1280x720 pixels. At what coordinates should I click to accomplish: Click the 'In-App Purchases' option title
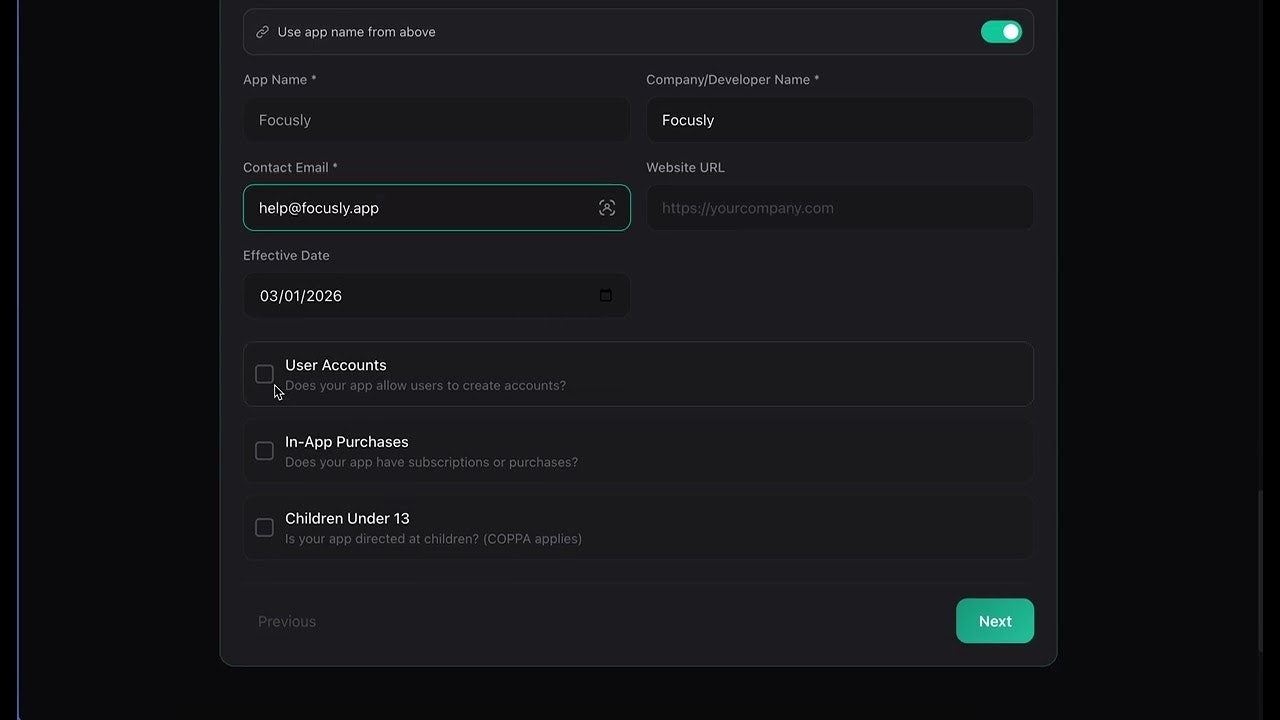pyautogui.click(x=346, y=442)
